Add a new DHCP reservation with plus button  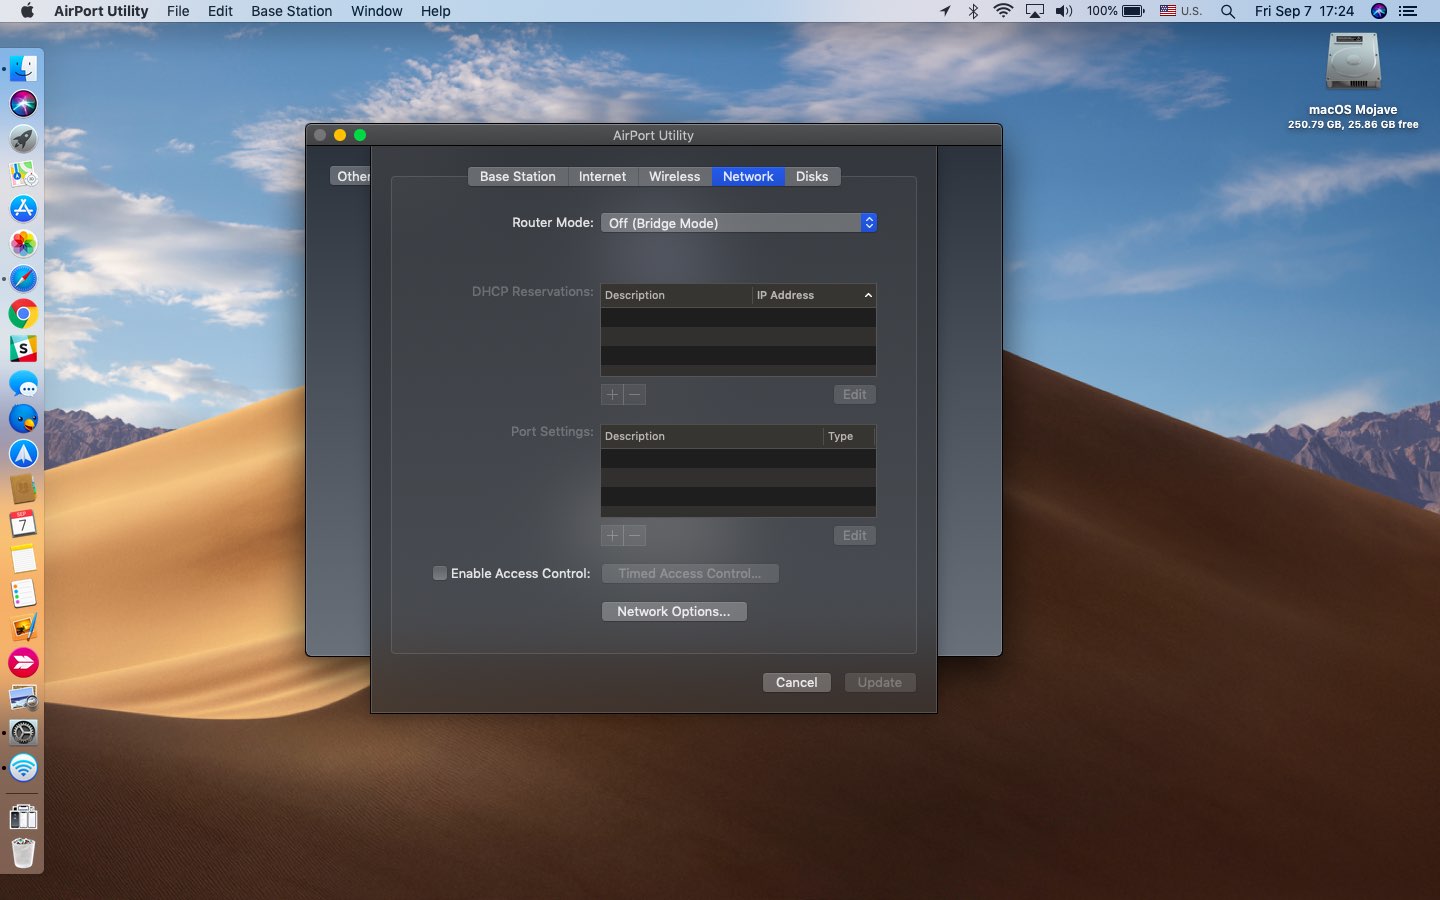(x=611, y=394)
